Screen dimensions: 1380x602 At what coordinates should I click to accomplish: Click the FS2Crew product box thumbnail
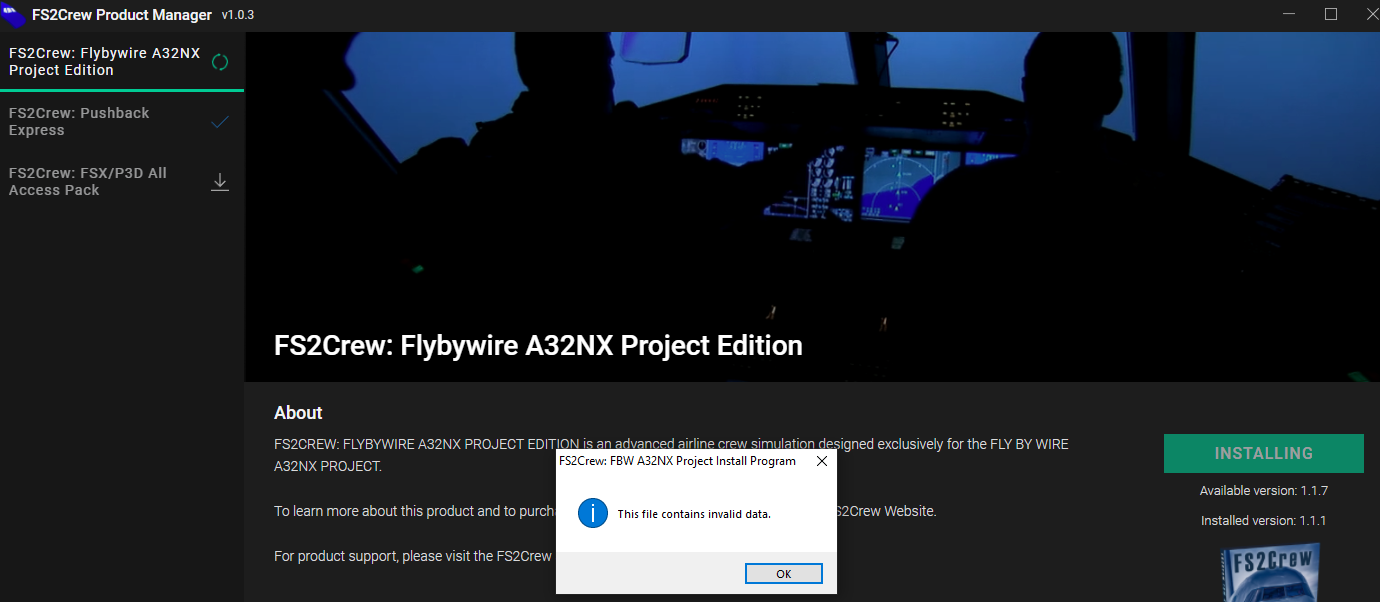coord(1272,573)
